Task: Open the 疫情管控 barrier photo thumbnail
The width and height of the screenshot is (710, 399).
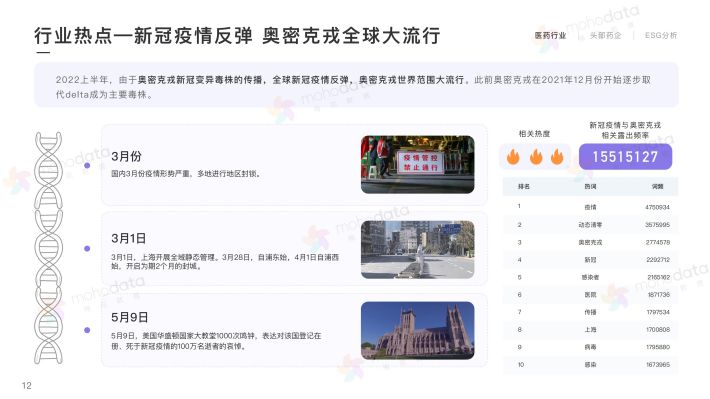Action: point(417,164)
